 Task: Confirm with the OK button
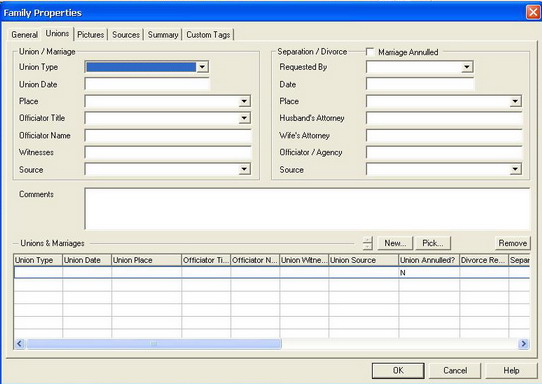point(398,371)
